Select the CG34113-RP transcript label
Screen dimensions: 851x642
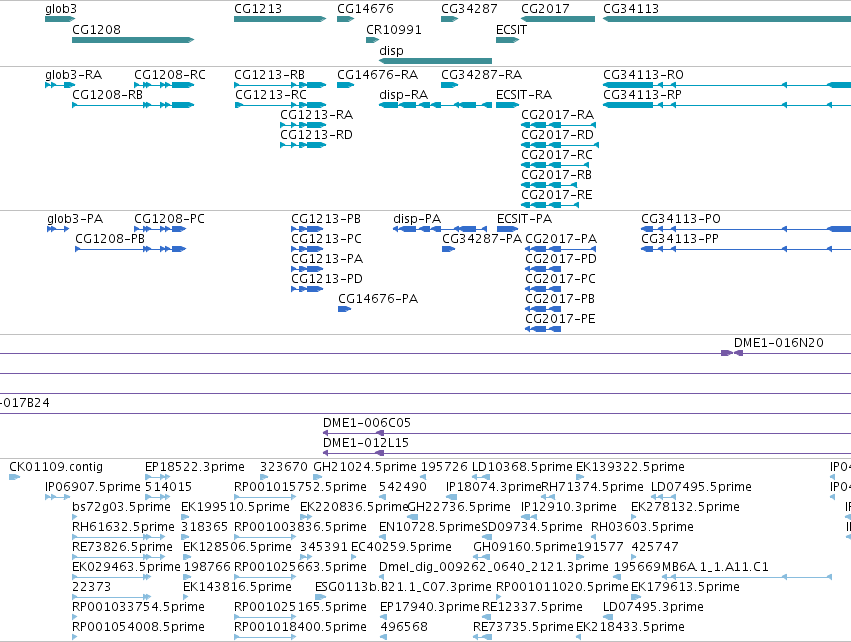tap(642, 94)
